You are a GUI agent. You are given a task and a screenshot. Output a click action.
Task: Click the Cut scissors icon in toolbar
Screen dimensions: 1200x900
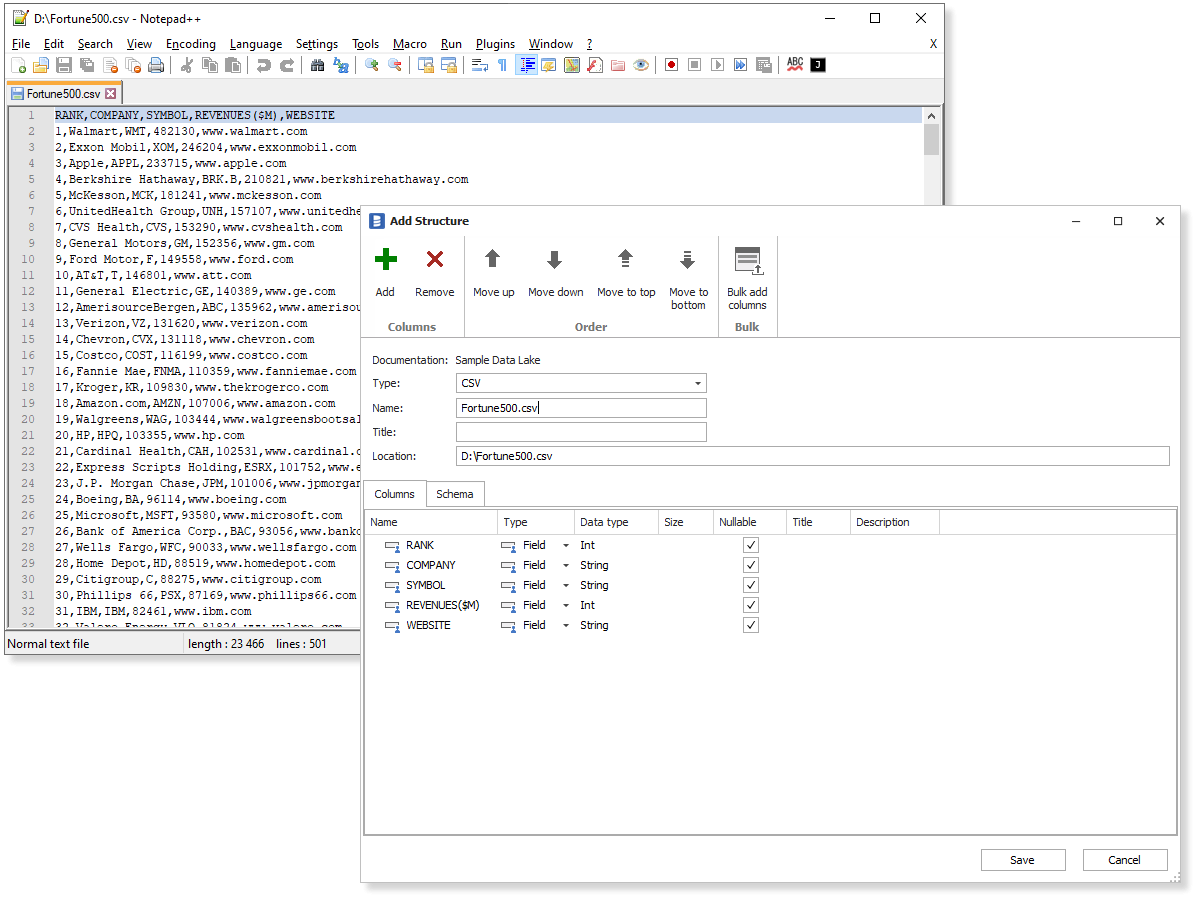[x=186, y=65]
